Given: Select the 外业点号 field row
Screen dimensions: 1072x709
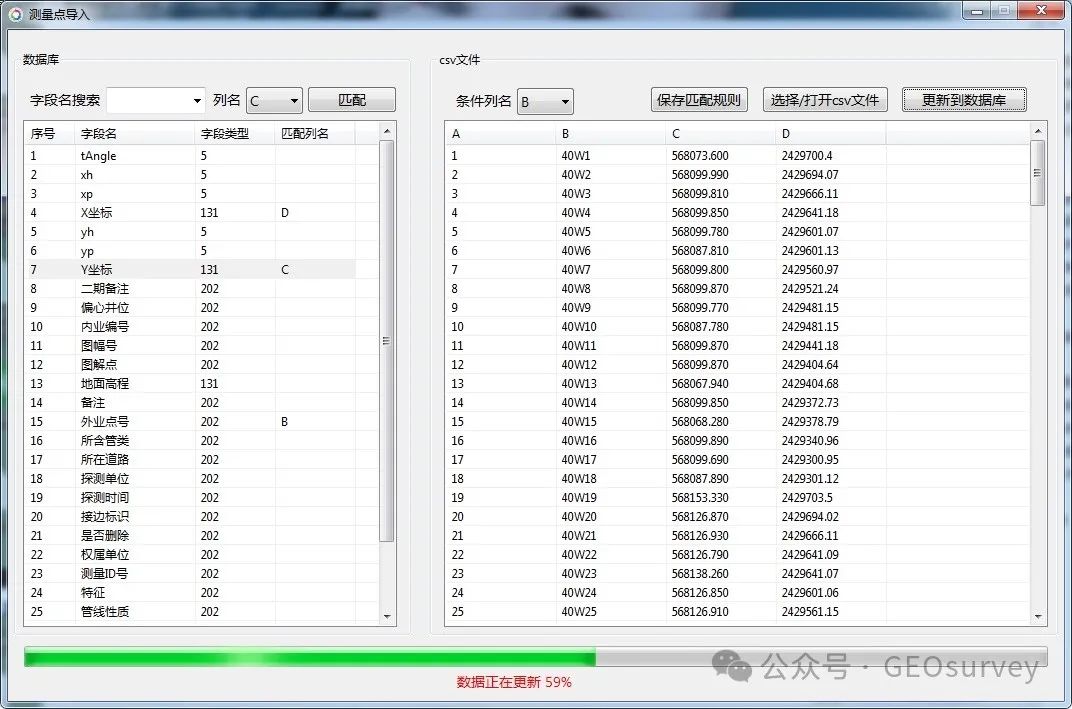Looking at the screenshot, I should point(190,422).
